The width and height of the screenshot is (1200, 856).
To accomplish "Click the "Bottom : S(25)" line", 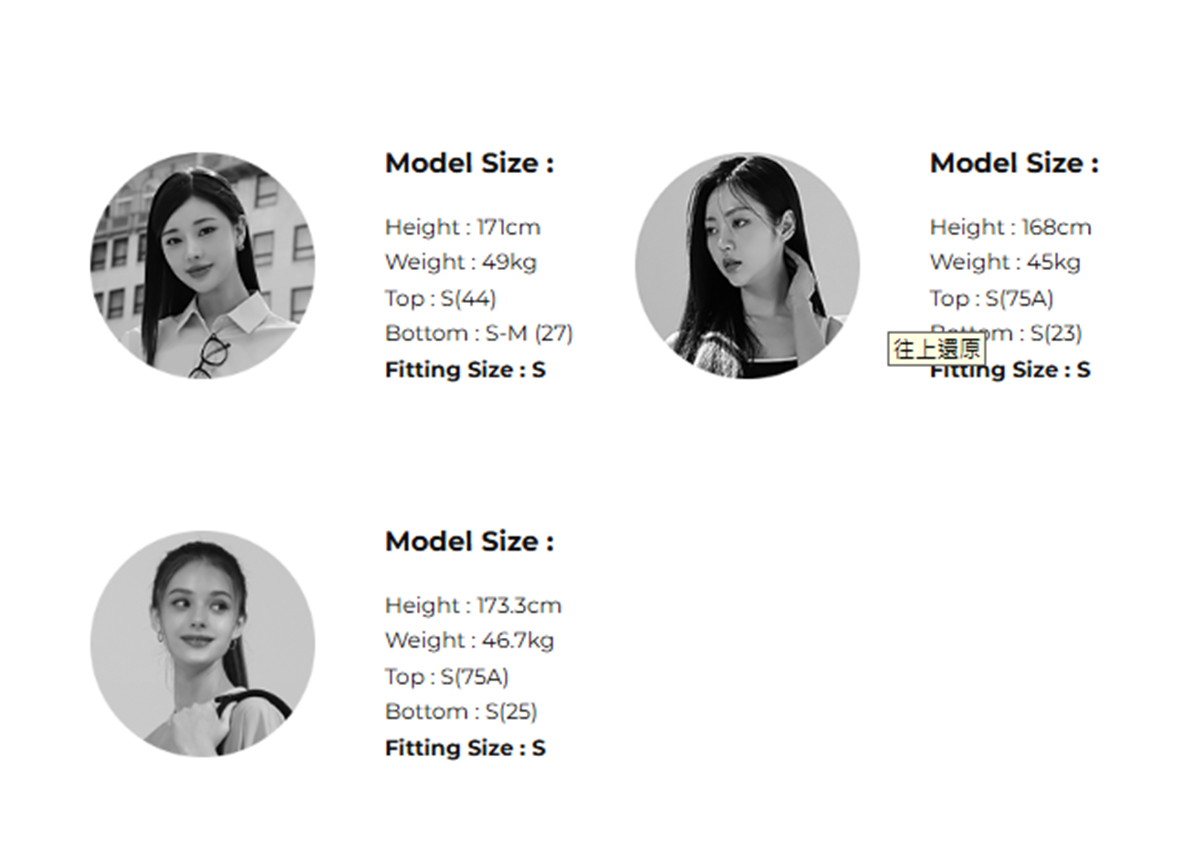I will 460,711.
